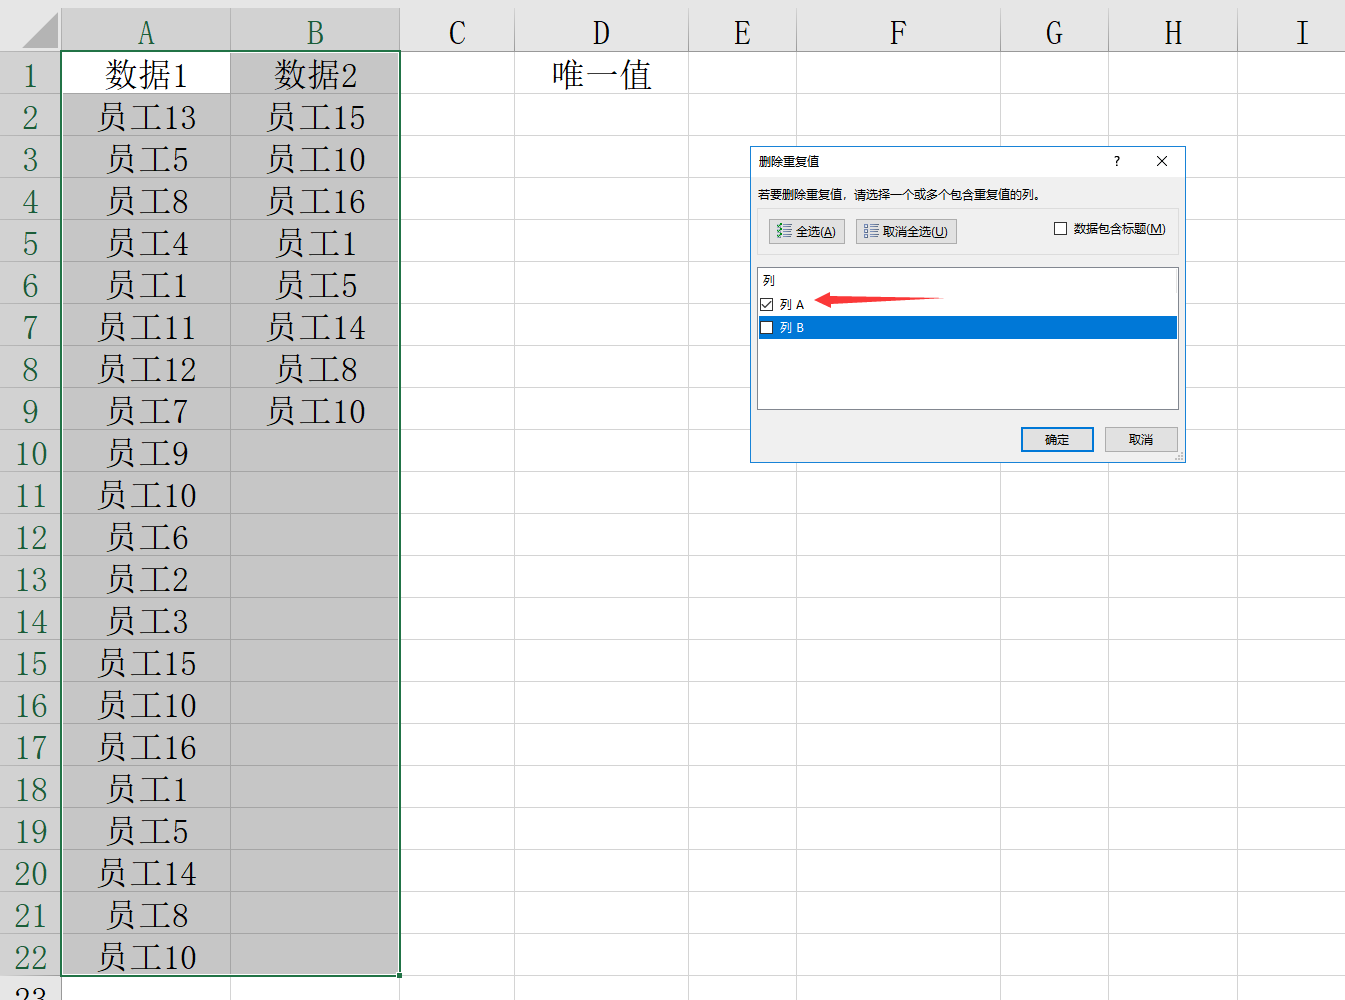Select column E header
Image resolution: width=1345 pixels, height=1000 pixels.
[742, 31]
